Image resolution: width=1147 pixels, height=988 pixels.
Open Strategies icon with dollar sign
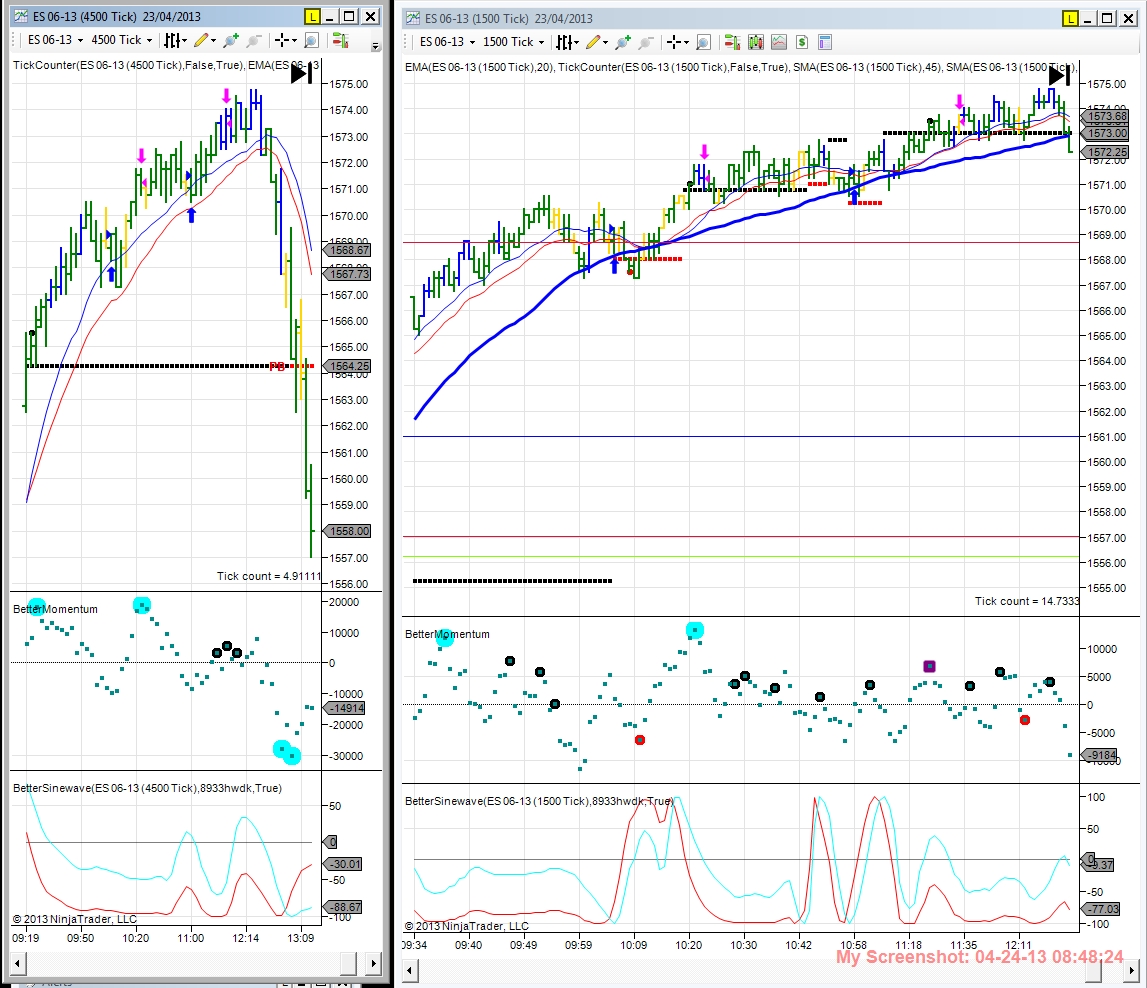click(802, 42)
